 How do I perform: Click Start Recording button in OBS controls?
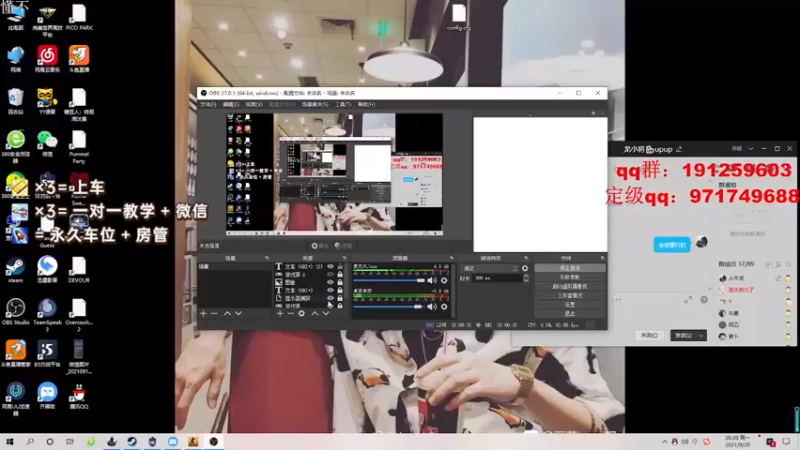pos(569,277)
